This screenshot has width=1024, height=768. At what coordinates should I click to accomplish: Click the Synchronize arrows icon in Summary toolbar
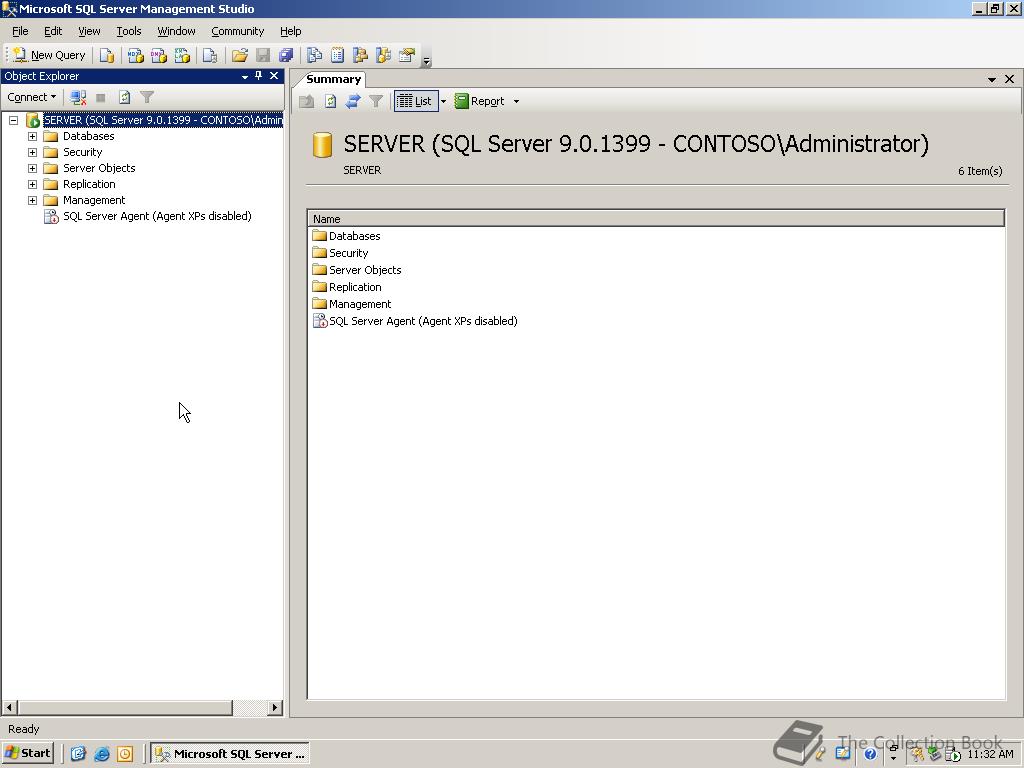coord(353,101)
